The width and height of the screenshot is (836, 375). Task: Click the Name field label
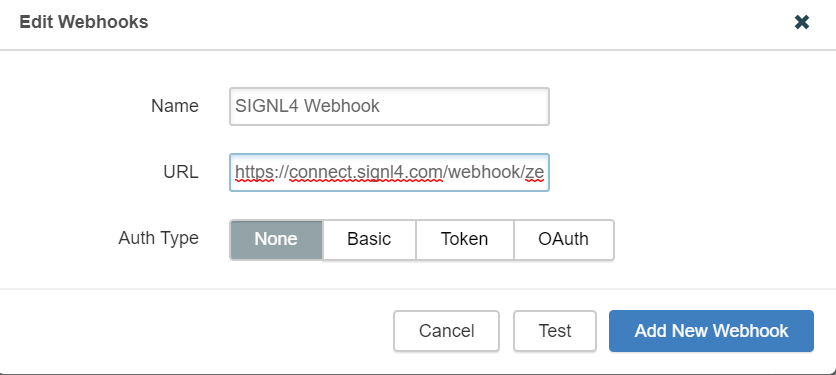(175, 106)
